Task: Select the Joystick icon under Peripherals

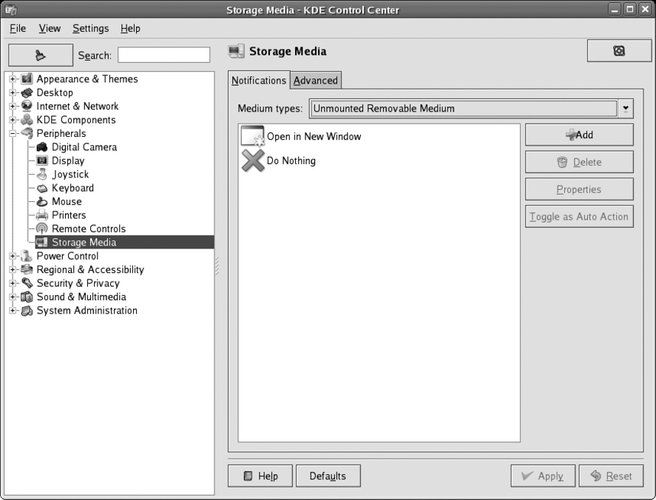Action: click(x=43, y=174)
